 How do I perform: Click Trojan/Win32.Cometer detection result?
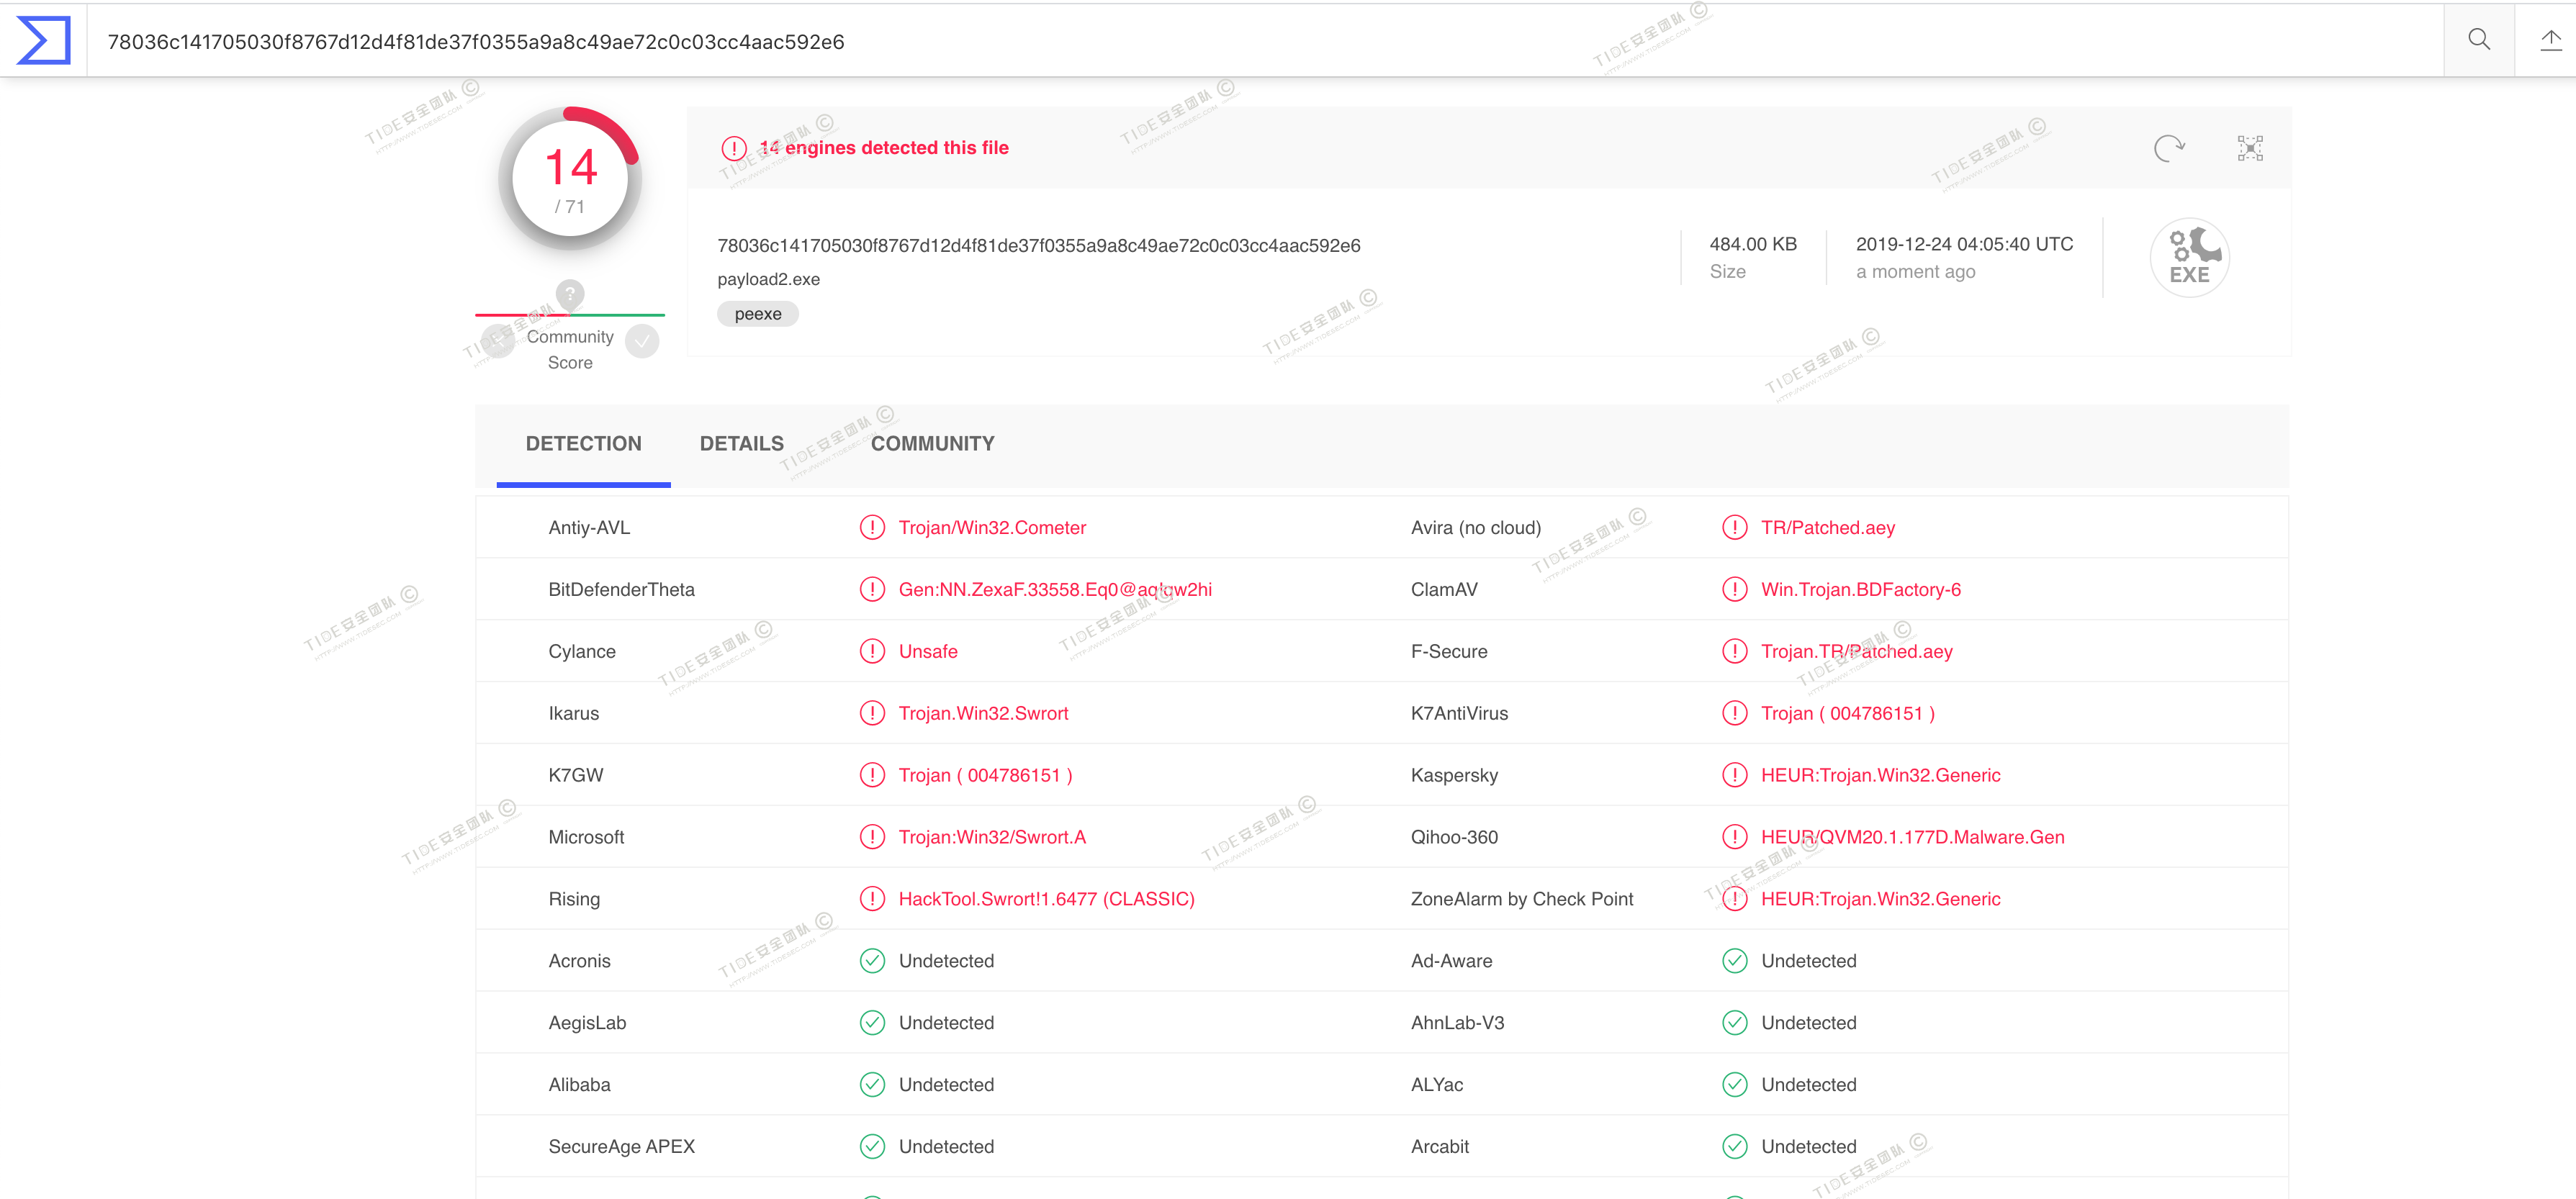click(x=991, y=527)
